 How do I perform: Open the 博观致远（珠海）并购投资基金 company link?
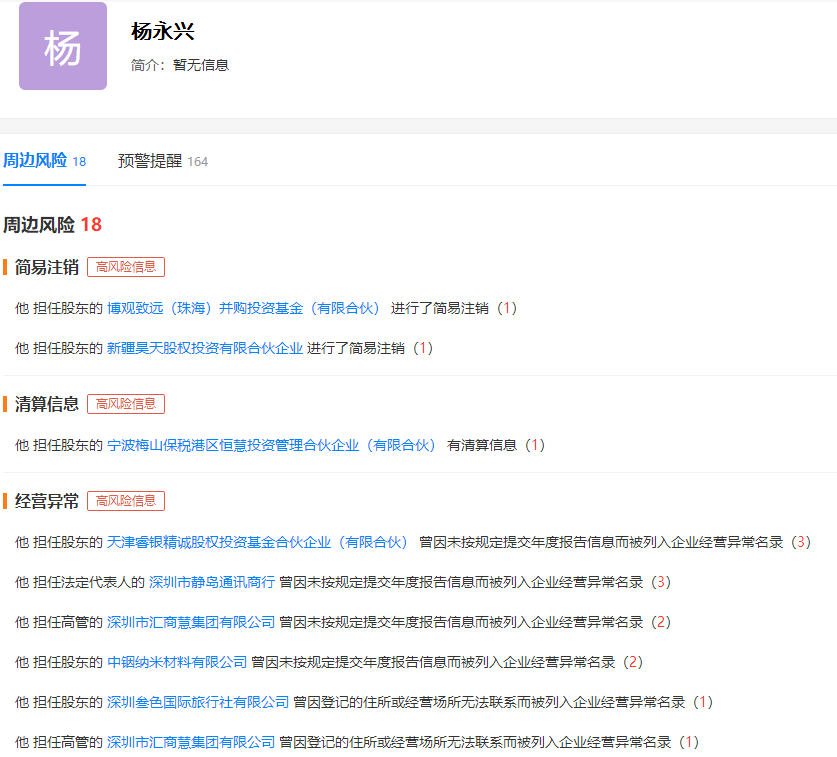click(244, 308)
